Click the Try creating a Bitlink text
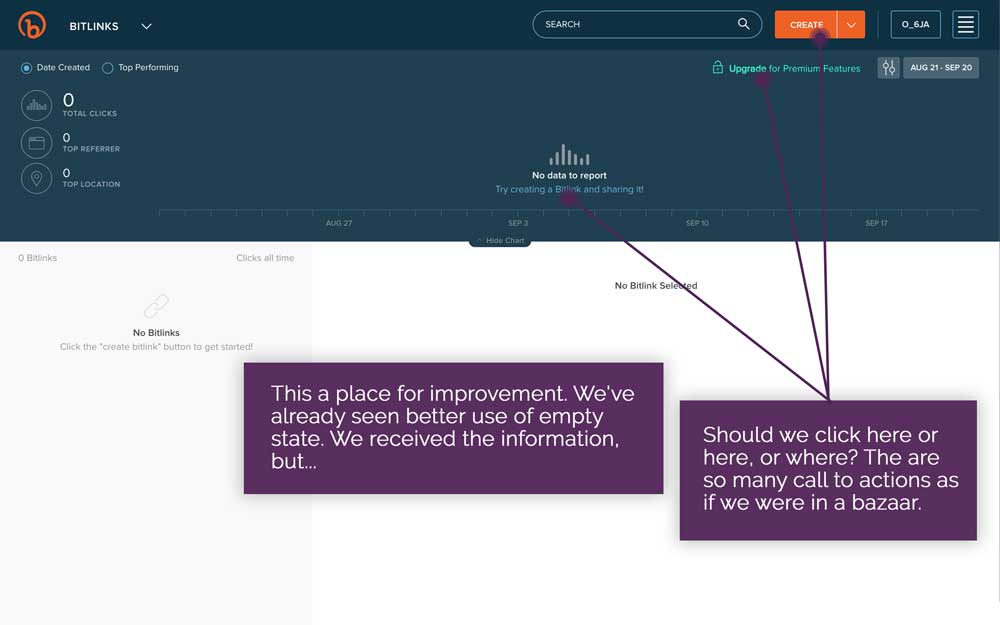This screenshot has height=625, width=1000. [x=569, y=189]
